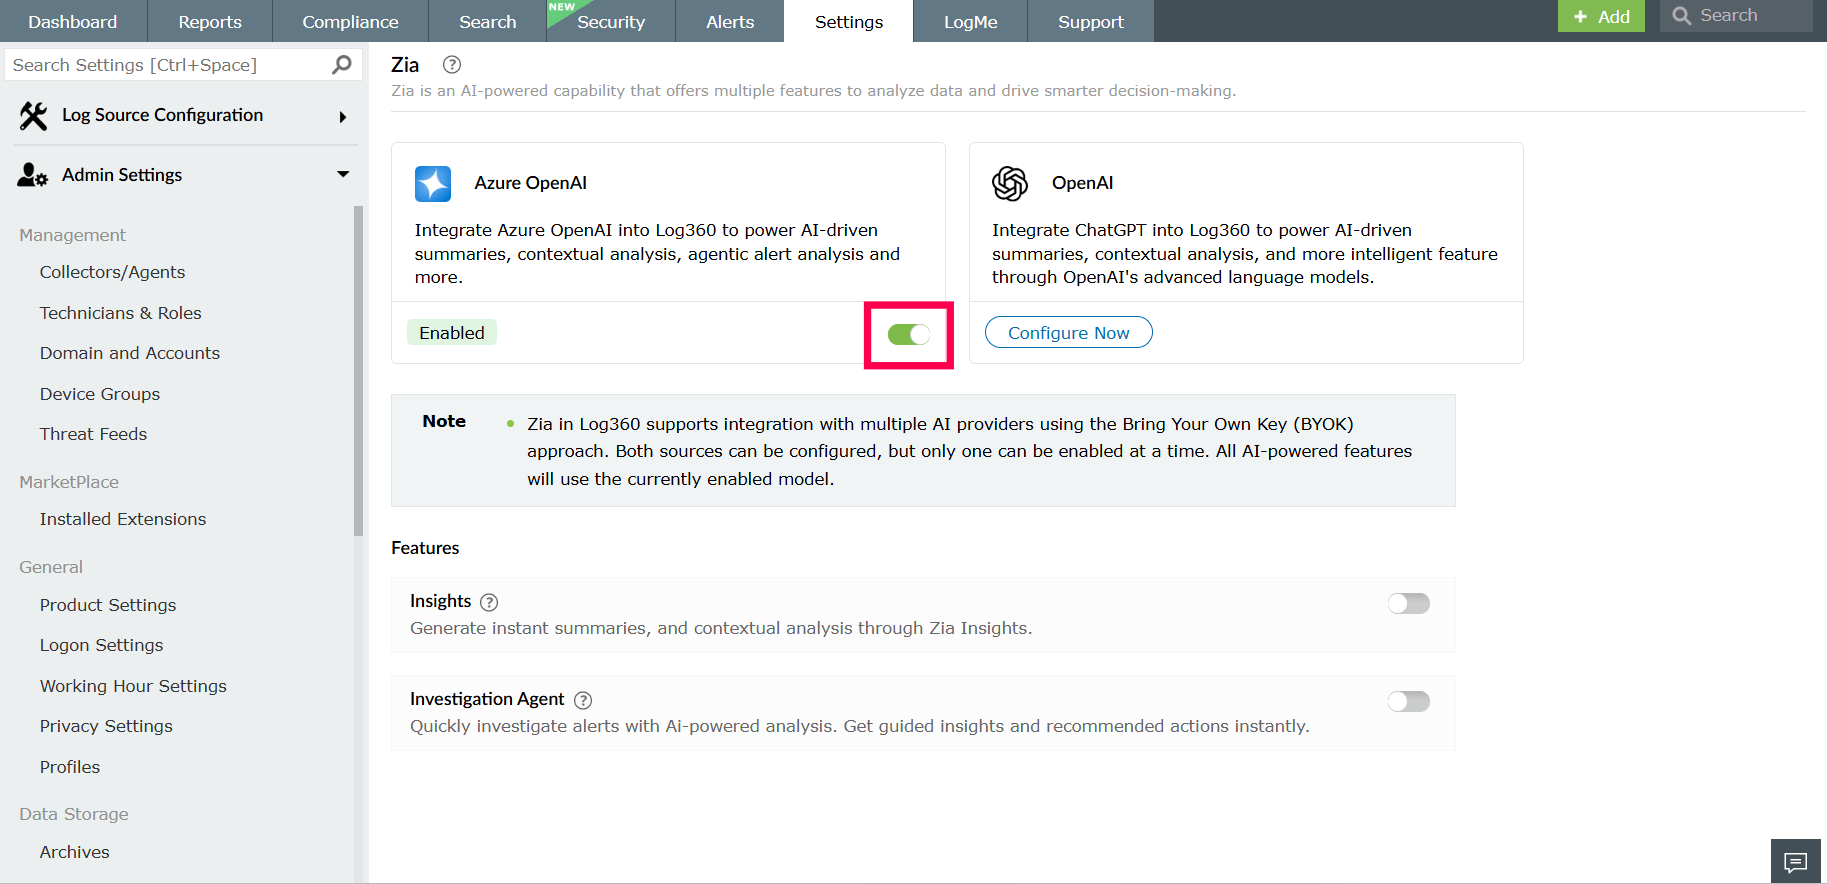Viewport: 1827px width, 884px height.
Task: Click Configure Now for OpenAI
Action: point(1069,333)
